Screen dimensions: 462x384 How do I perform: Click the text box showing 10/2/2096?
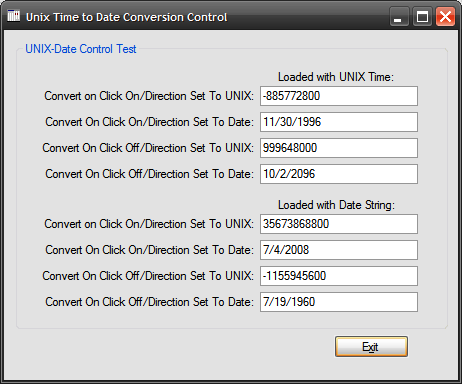(x=339, y=174)
